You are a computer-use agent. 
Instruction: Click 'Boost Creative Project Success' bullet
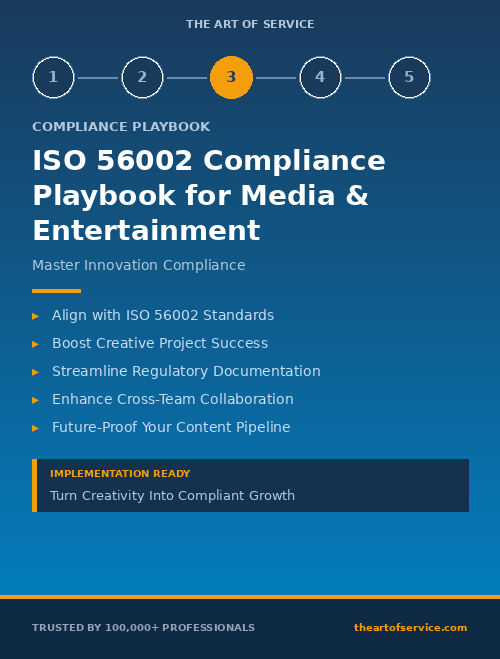point(160,343)
